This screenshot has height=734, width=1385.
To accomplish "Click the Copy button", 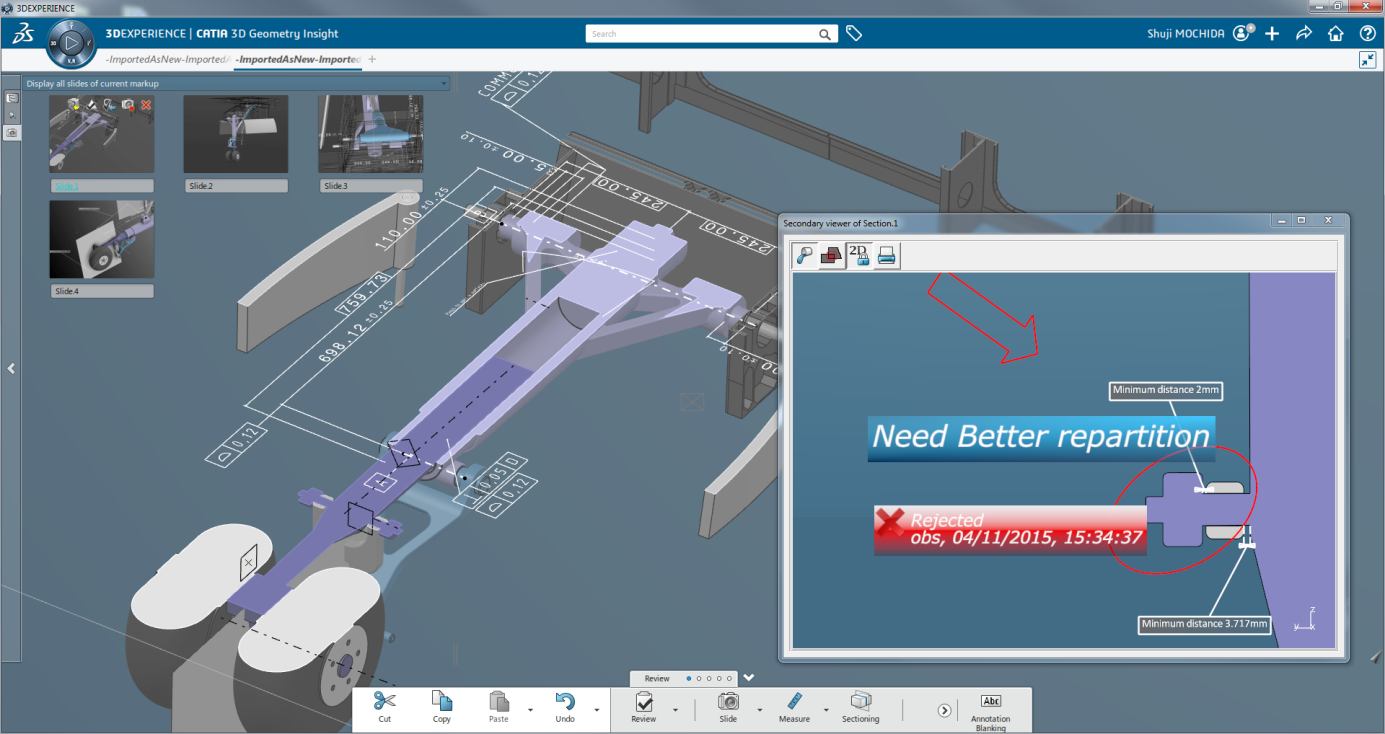I will [x=441, y=706].
